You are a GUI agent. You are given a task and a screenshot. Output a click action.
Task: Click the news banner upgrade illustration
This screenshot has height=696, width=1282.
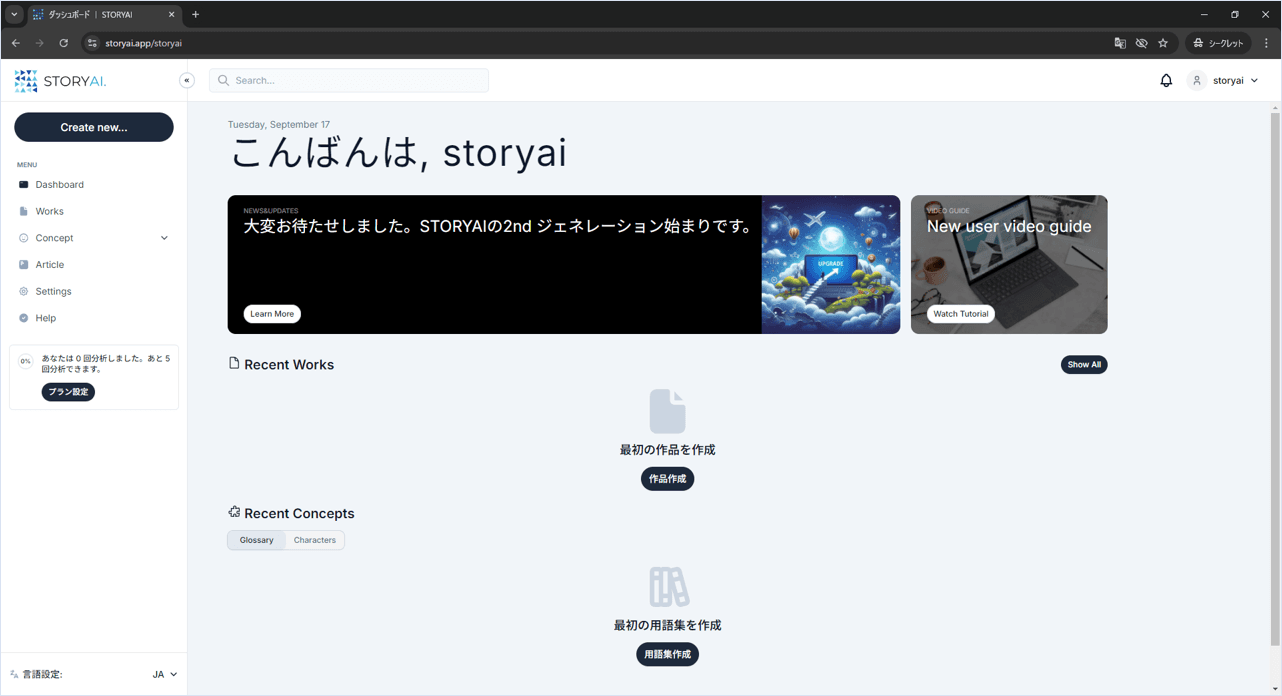[x=830, y=264]
